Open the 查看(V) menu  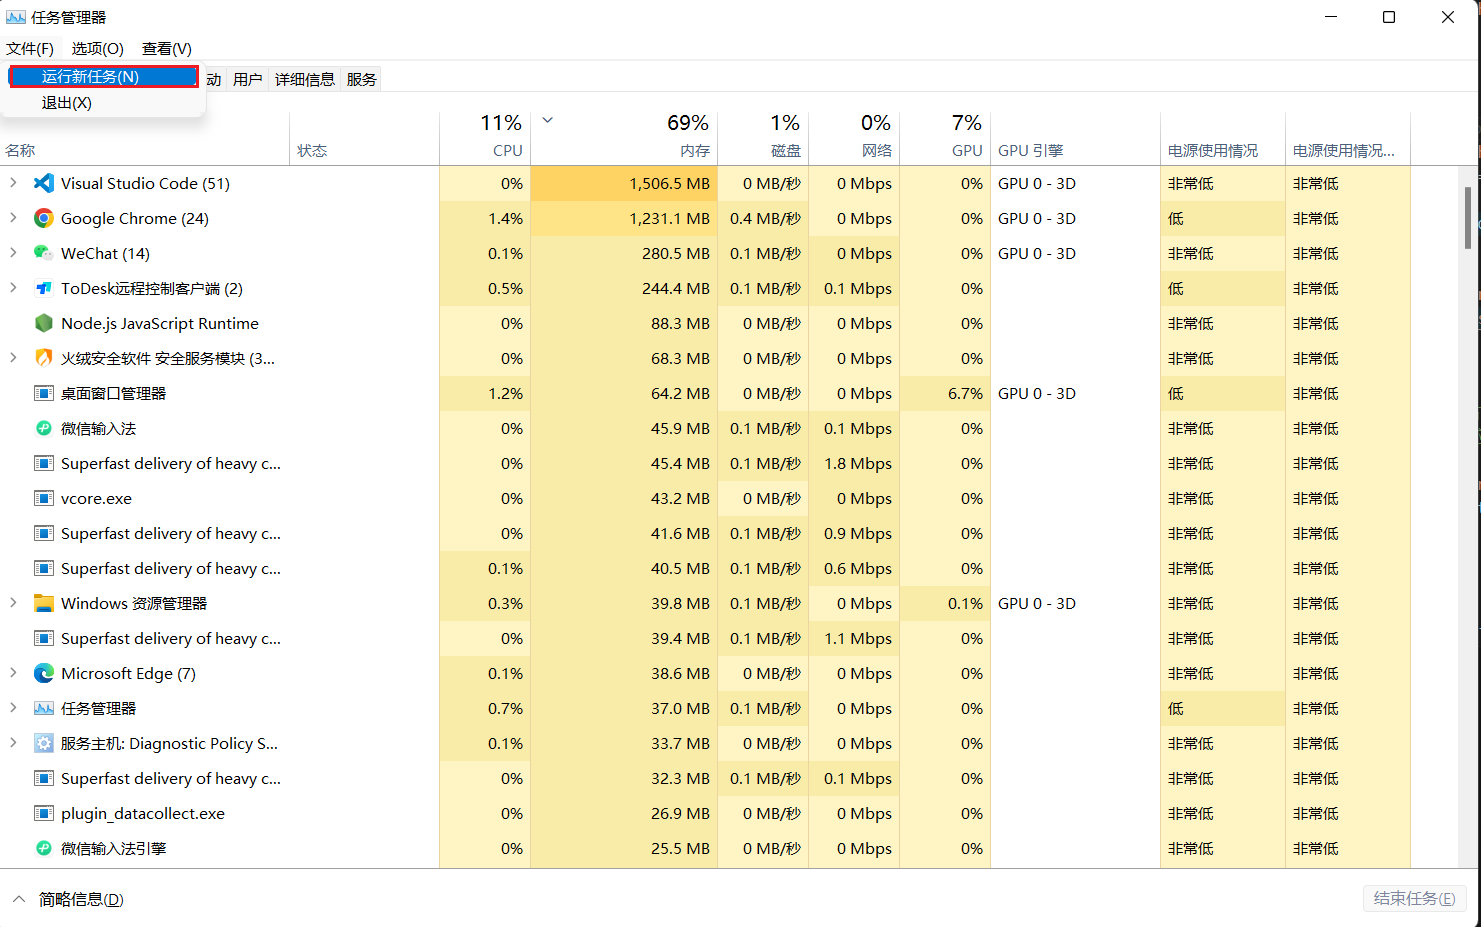(x=167, y=48)
